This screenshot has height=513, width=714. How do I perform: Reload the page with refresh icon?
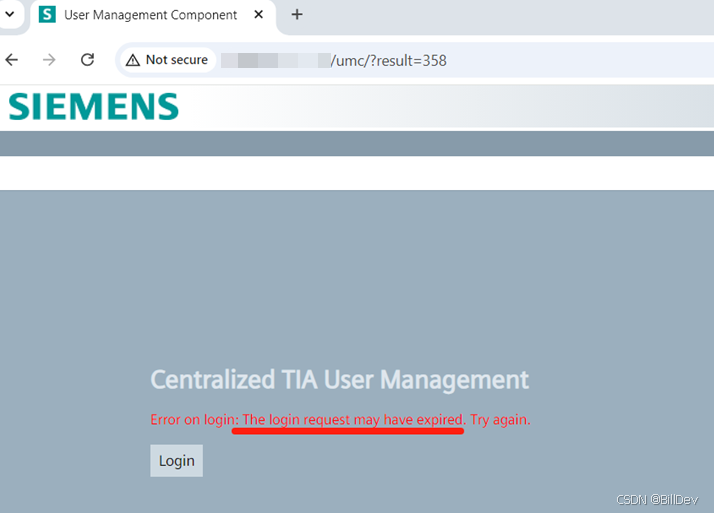(x=87, y=60)
